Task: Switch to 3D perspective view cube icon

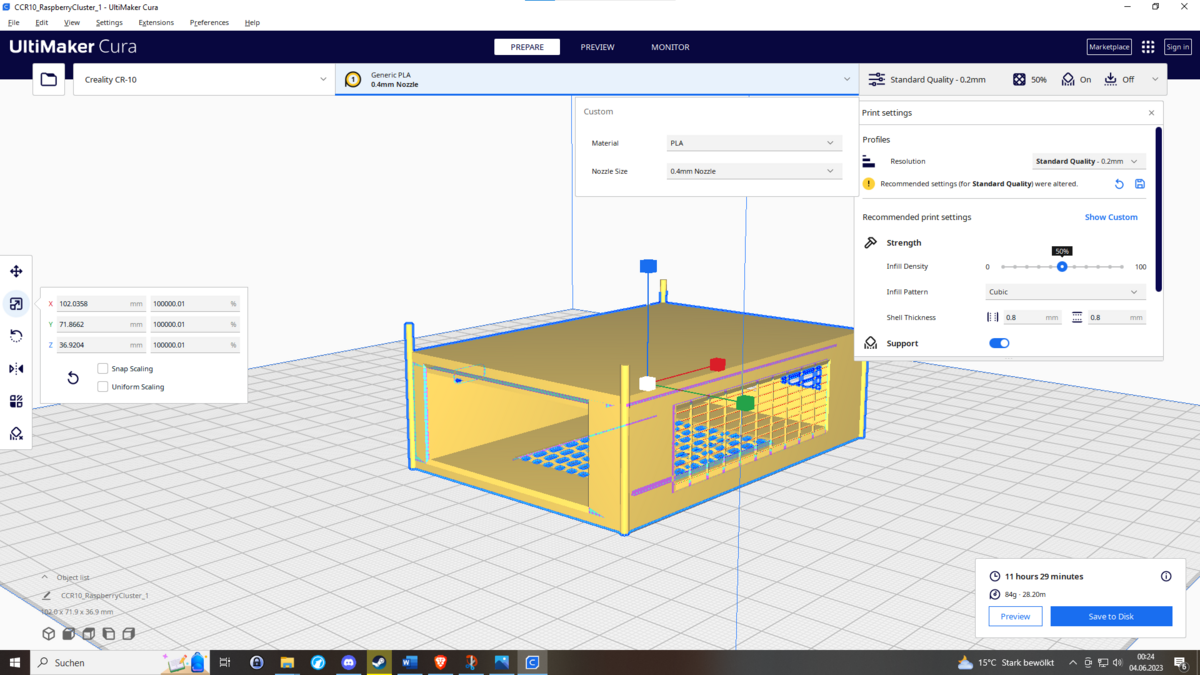Action: pyautogui.click(x=48, y=633)
